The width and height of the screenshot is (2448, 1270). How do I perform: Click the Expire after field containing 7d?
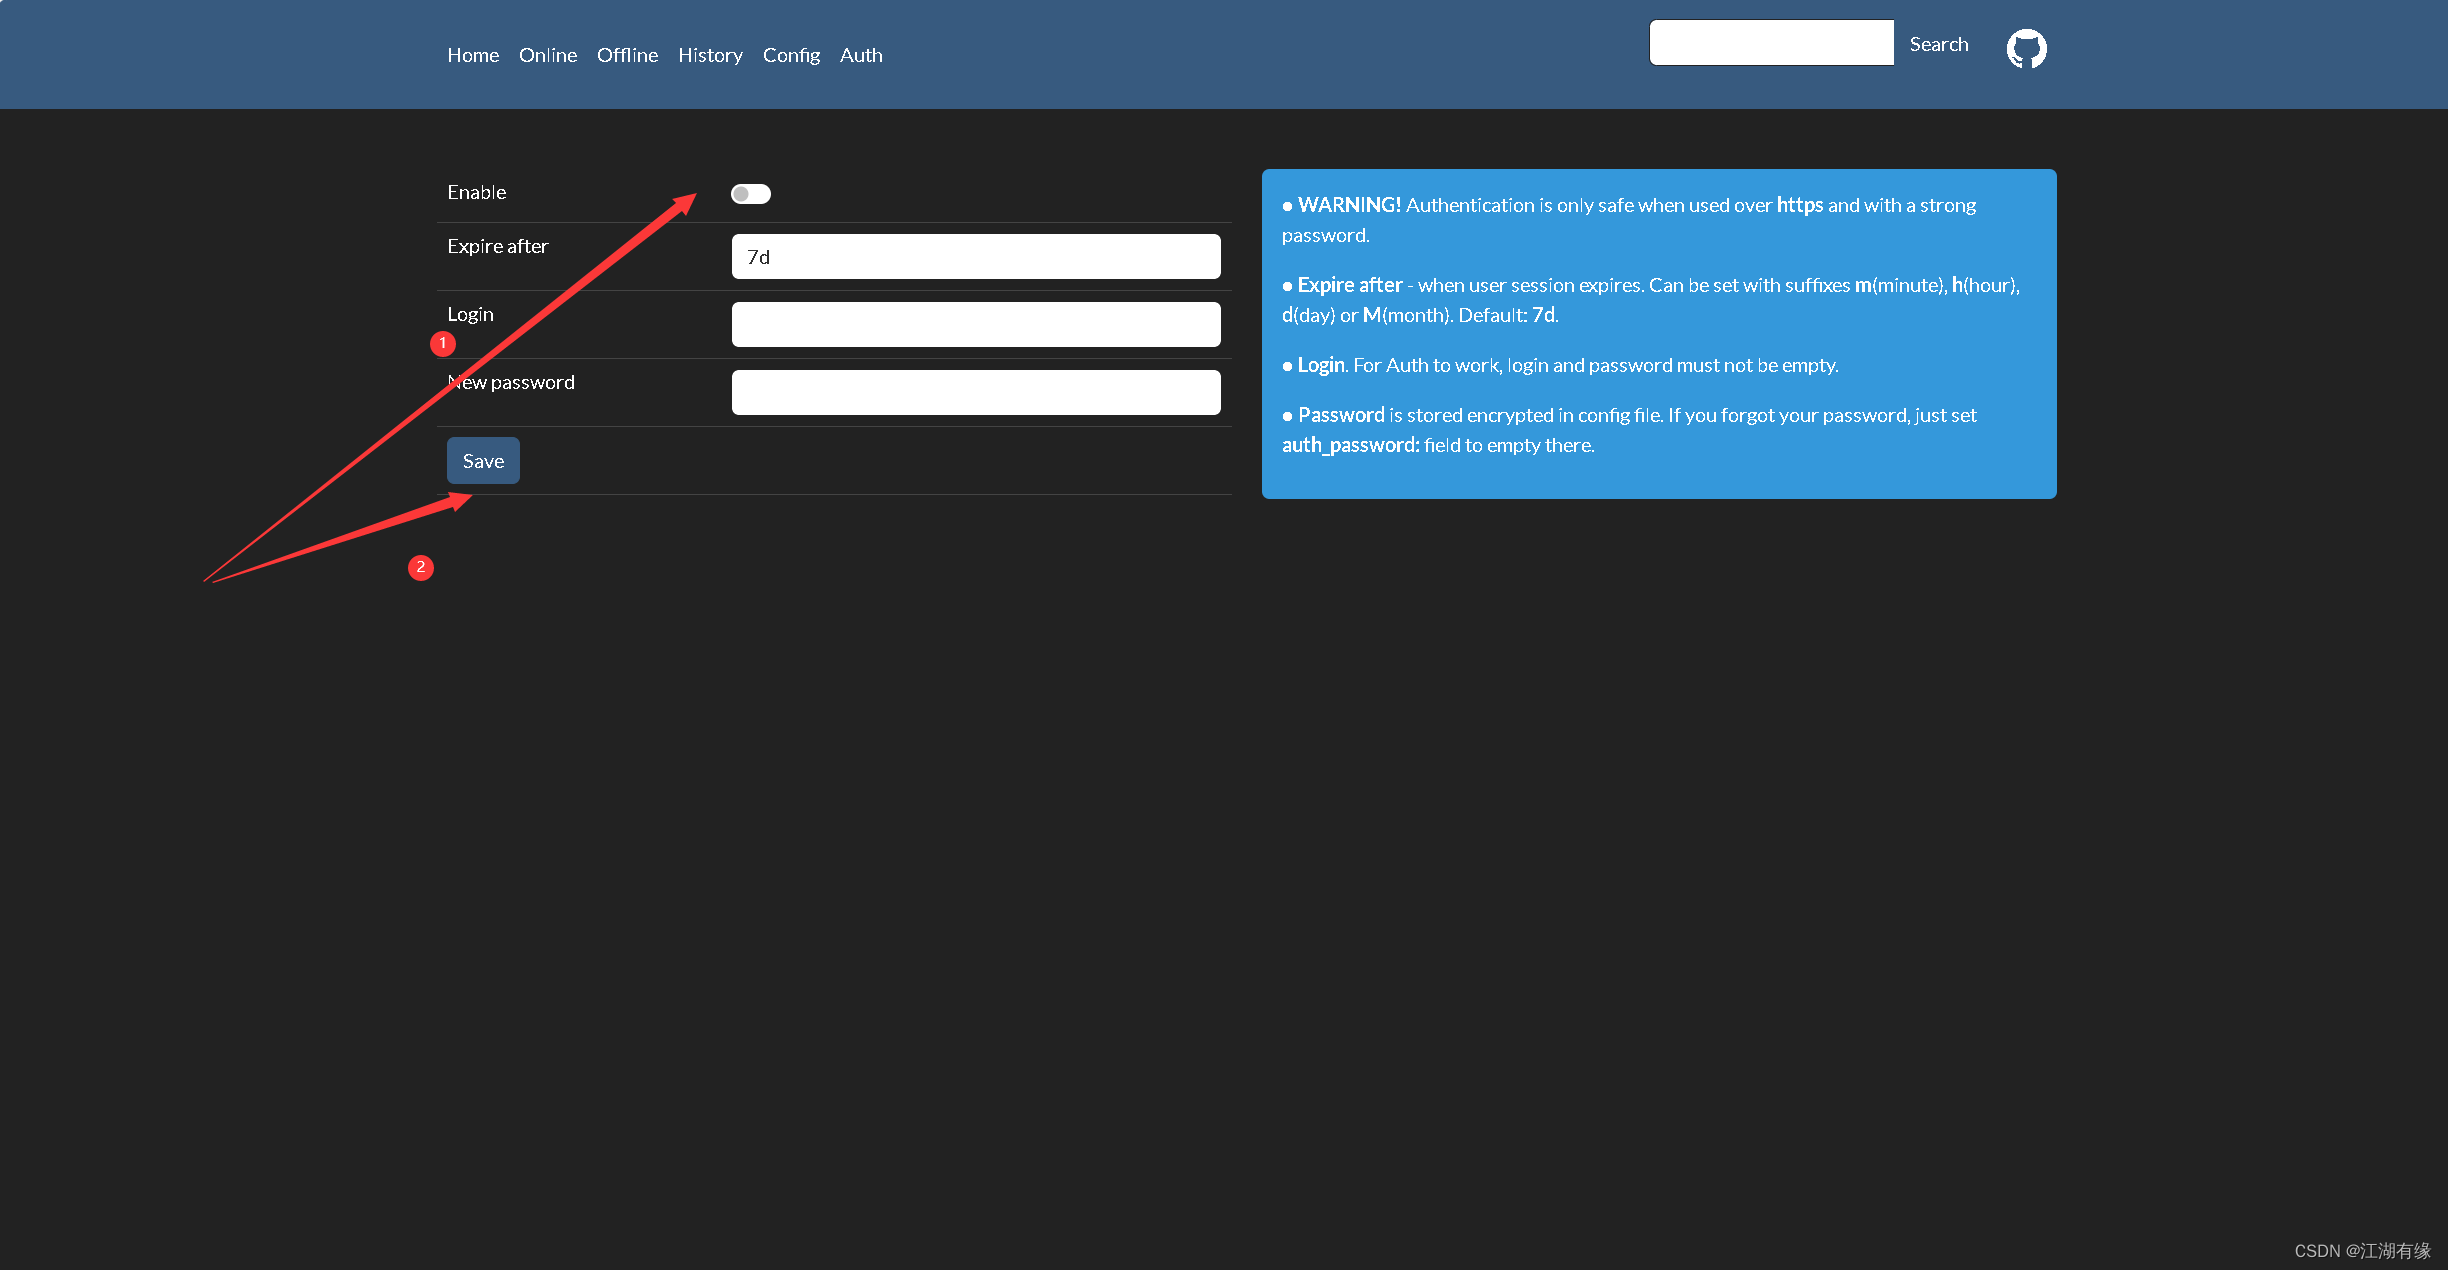tap(976, 257)
